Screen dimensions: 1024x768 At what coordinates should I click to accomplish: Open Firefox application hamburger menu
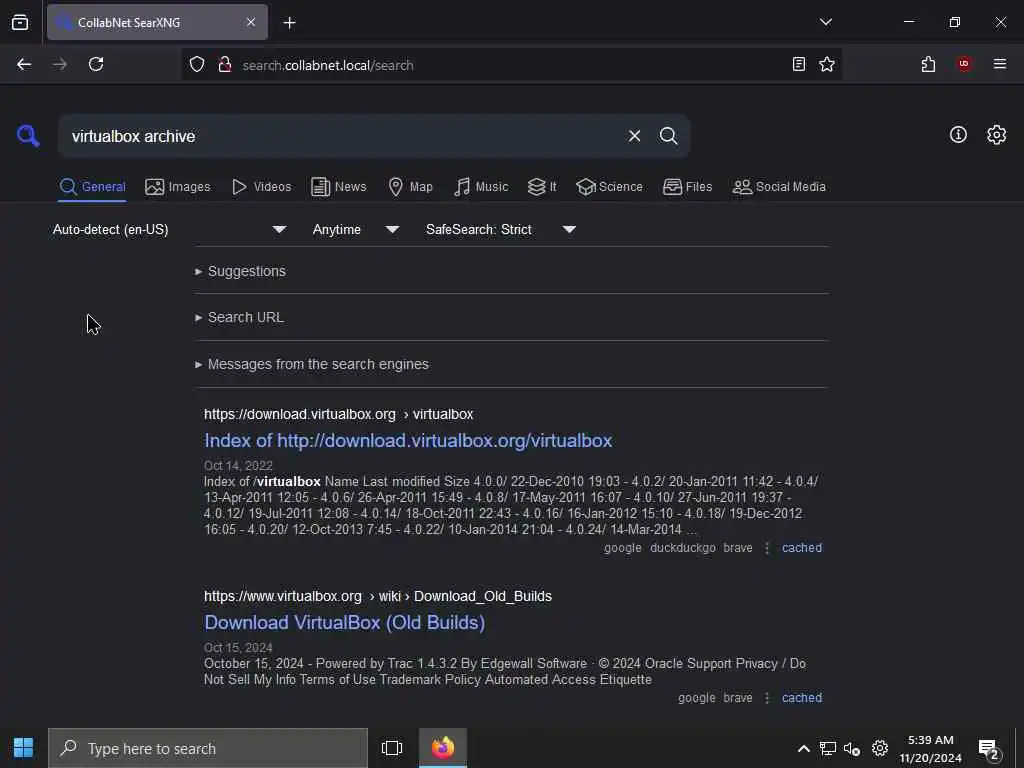1000,64
